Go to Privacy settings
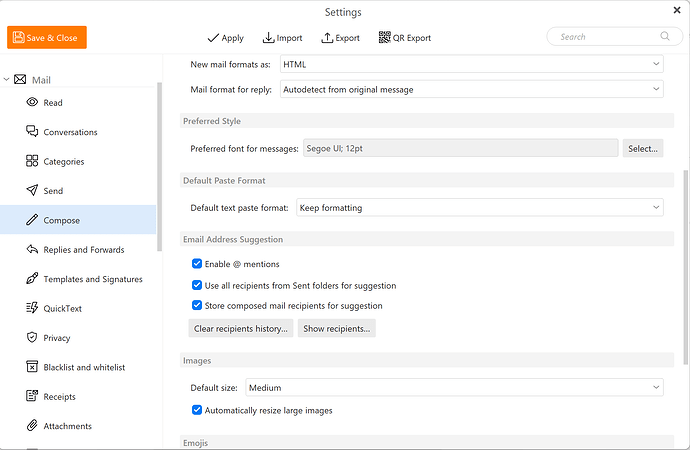690x450 pixels. (78, 338)
